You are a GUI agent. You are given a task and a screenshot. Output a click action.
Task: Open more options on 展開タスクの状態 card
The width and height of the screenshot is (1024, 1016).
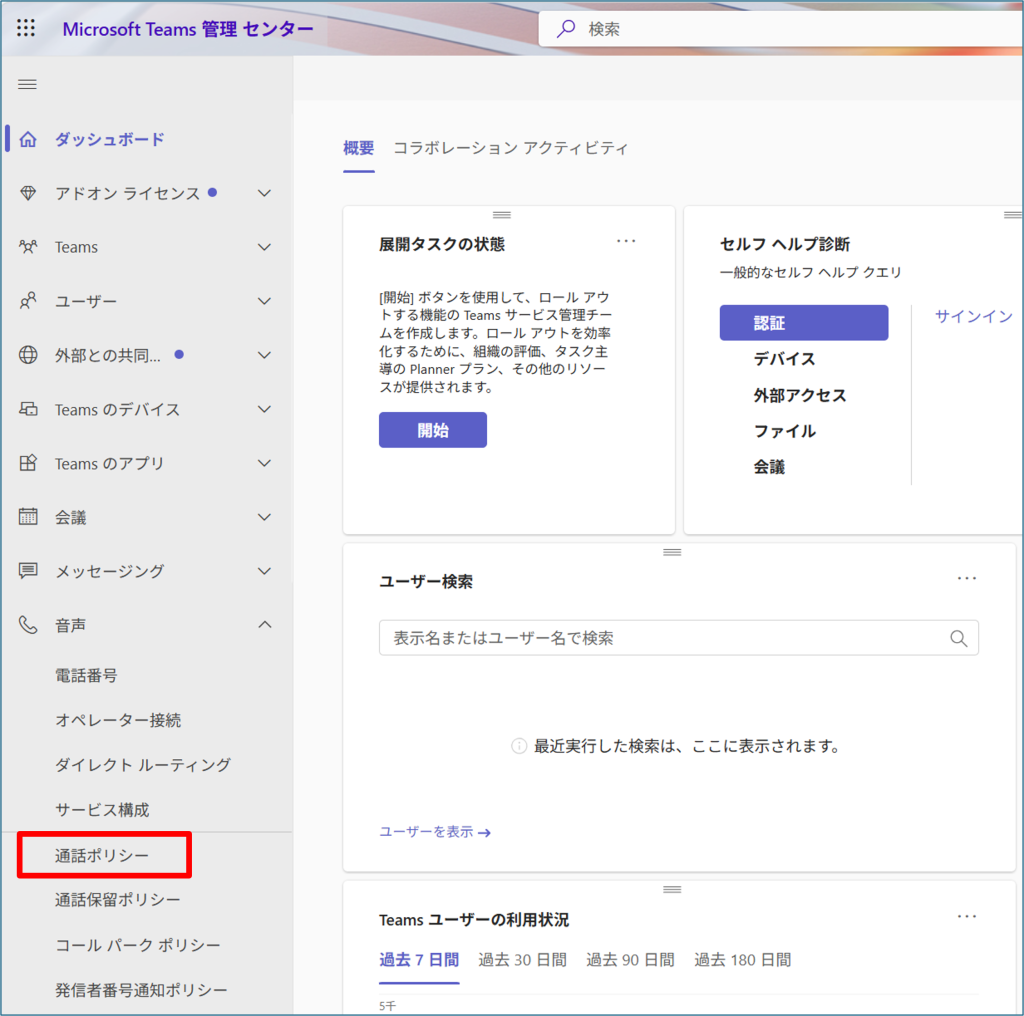[x=626, y=241]
